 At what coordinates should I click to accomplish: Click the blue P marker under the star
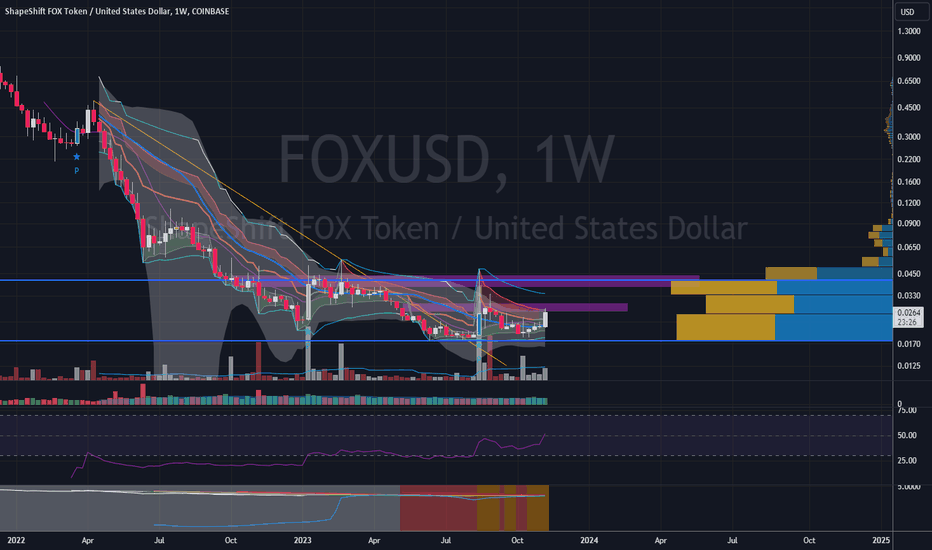[x=77, y=171]
